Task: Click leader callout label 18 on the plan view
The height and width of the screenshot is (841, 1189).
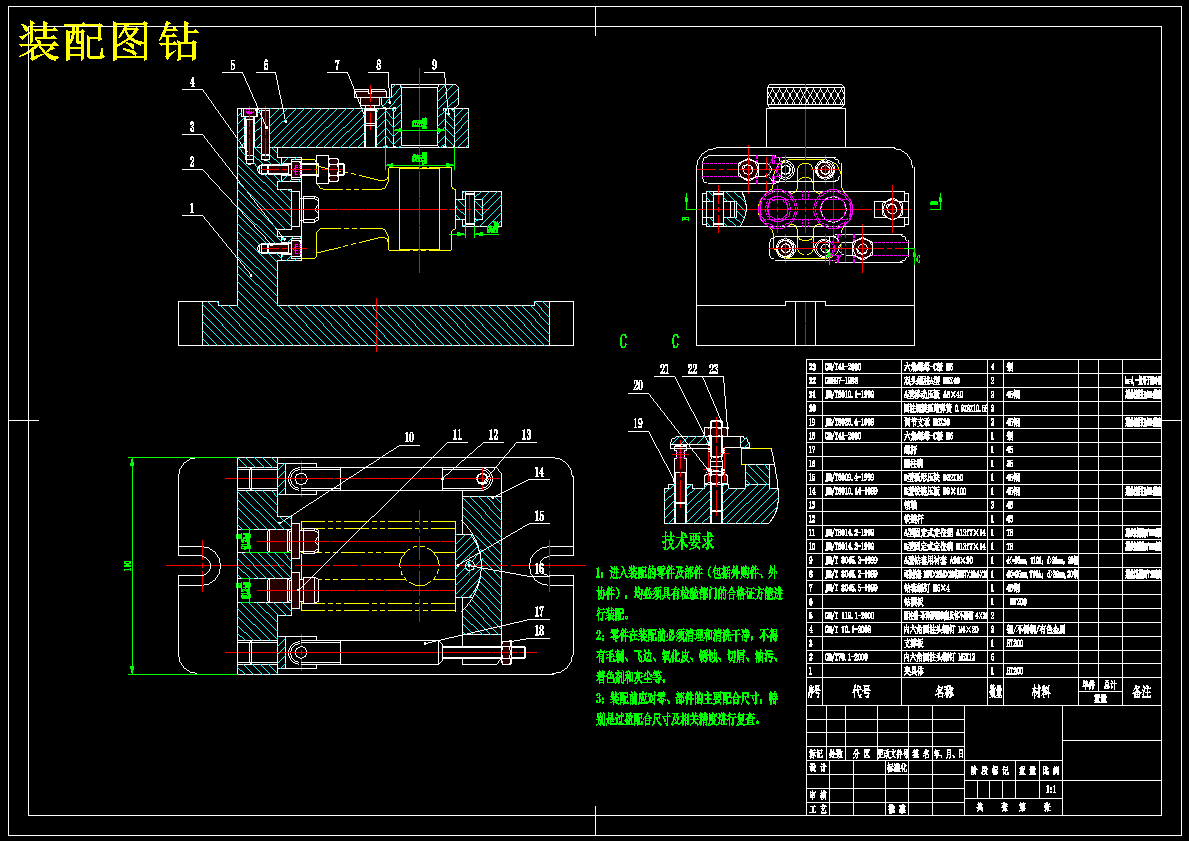Action: click(539, 629)
